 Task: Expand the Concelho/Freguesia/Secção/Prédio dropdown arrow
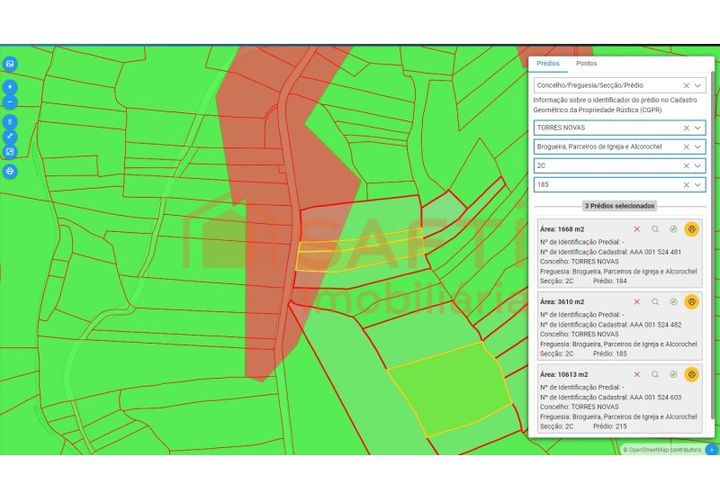pos(698,85)
